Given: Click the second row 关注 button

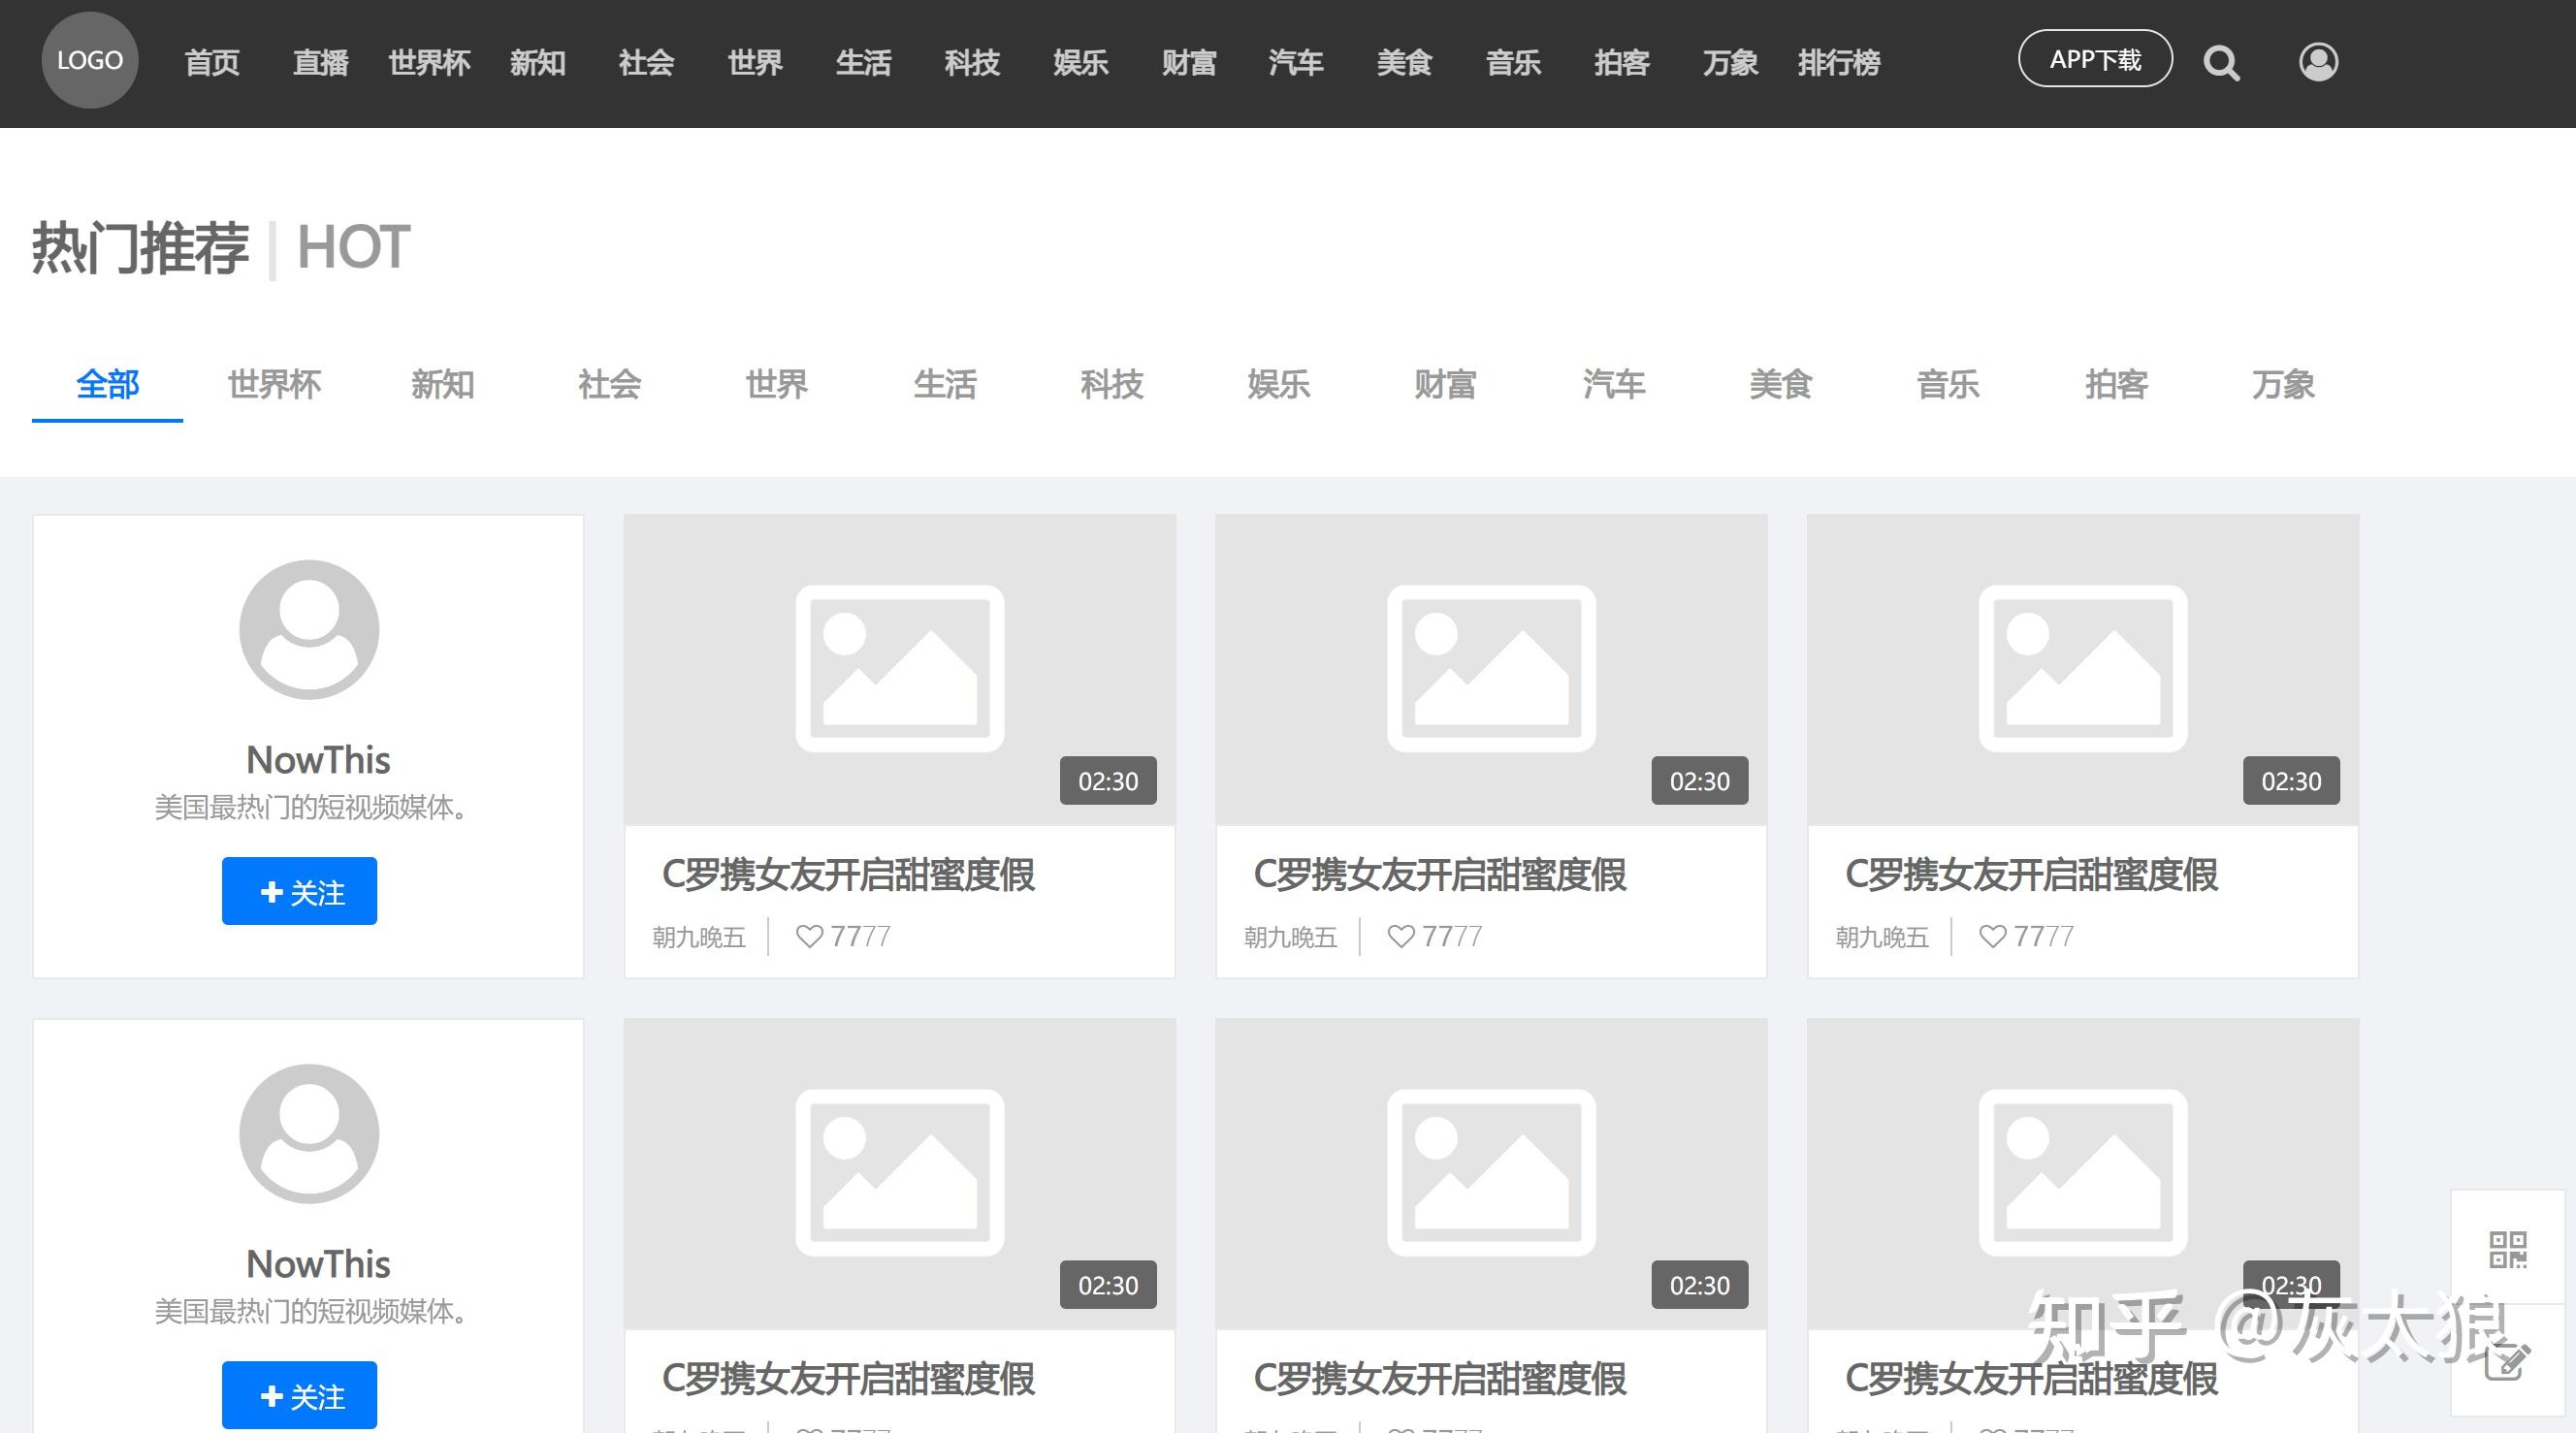Looking at the screenshot, I should pyautogui.click(x=299, y=1394).
